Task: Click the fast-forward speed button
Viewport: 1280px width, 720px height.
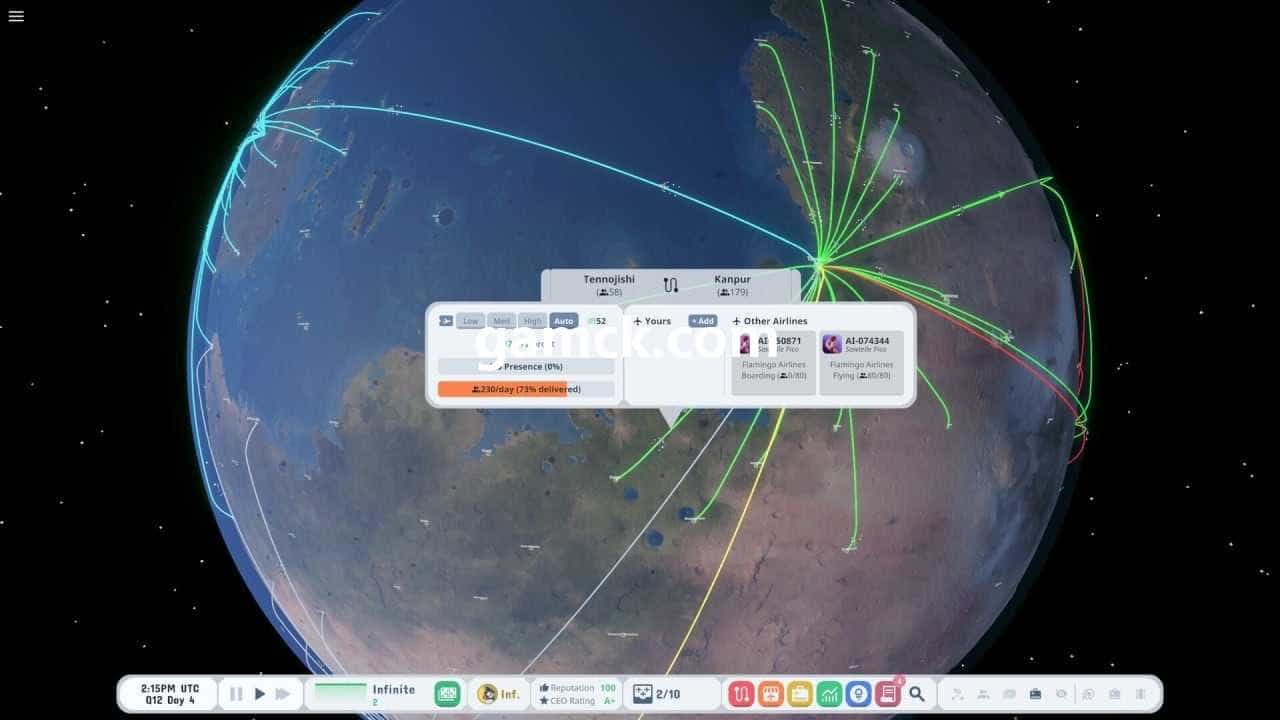Action: click(283, 694)
